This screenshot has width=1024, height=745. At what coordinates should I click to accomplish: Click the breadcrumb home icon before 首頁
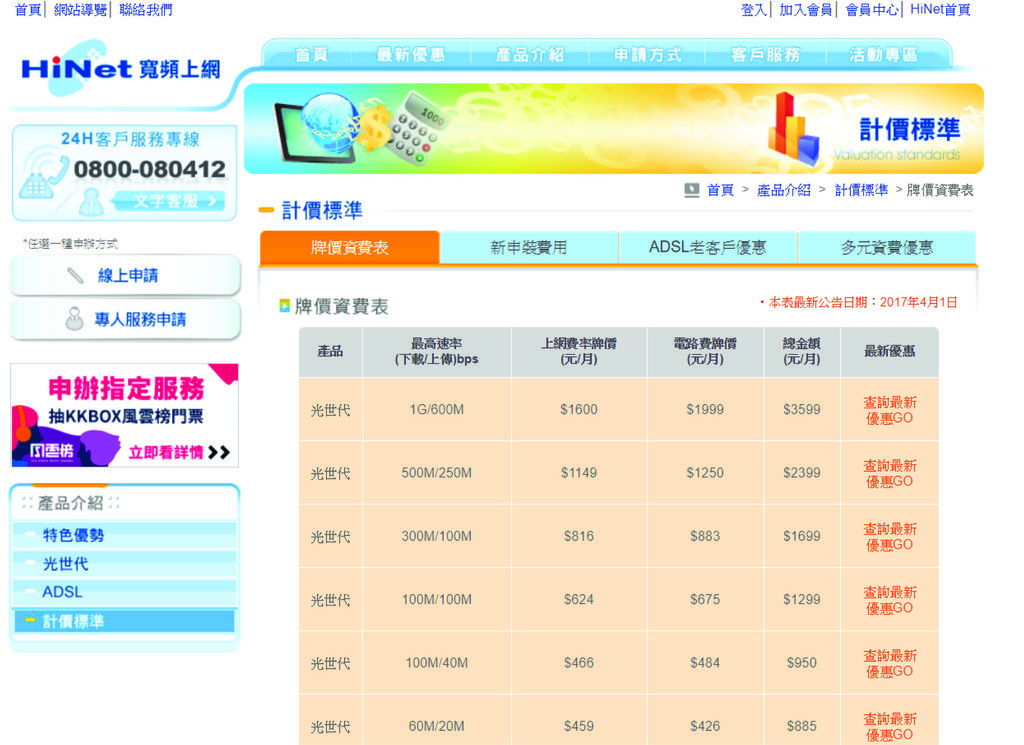692,190
